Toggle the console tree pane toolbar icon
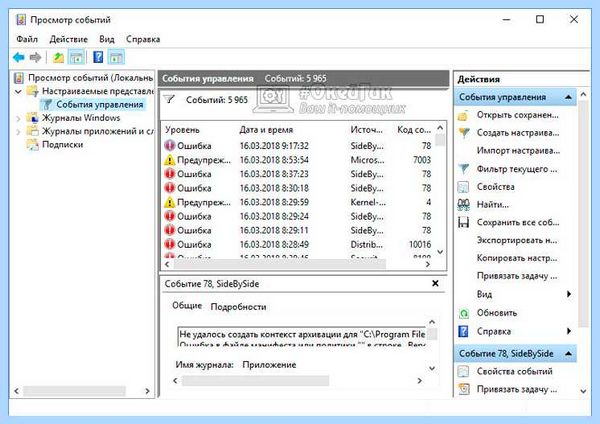 click(x=77, y=58)
